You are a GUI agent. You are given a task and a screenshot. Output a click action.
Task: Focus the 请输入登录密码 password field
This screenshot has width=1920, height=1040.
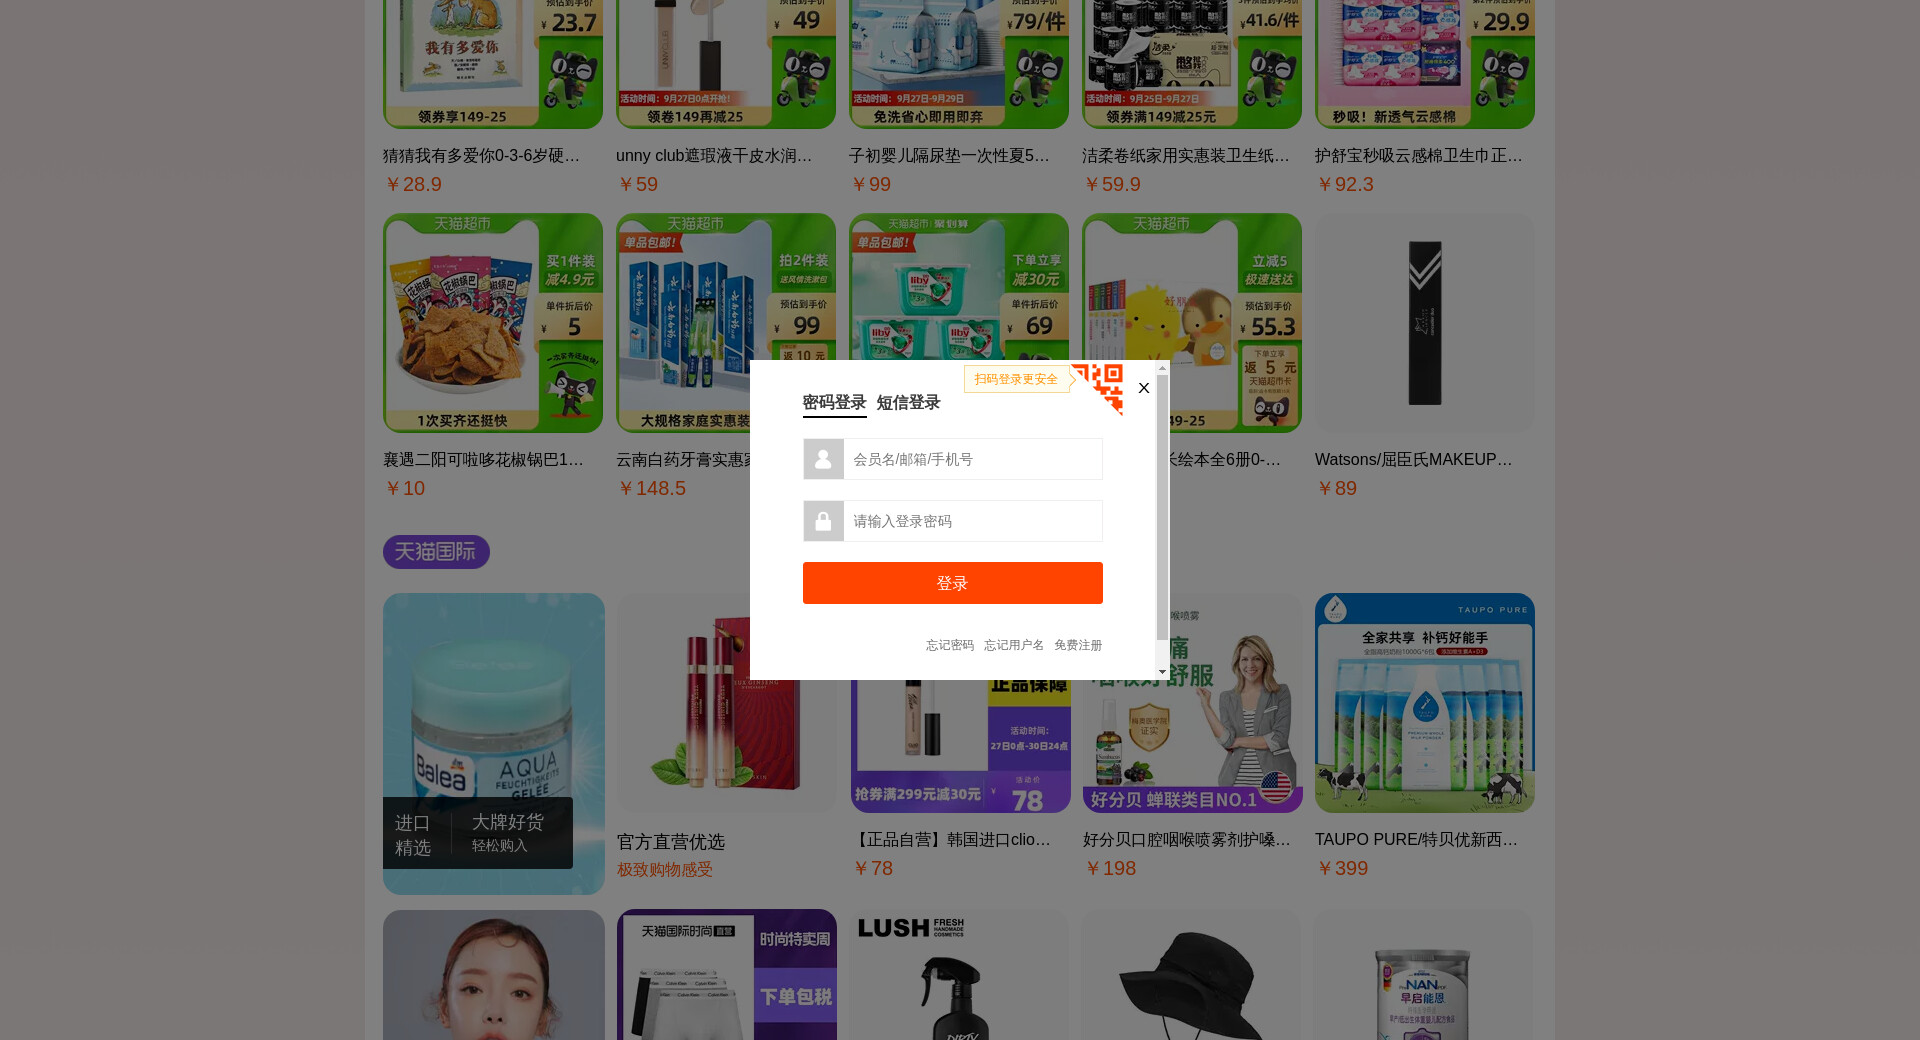972,521
